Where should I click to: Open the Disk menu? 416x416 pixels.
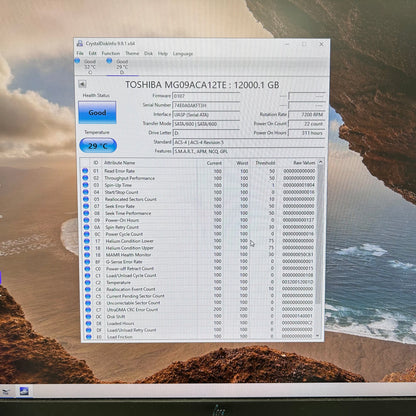tap(148, 53)
